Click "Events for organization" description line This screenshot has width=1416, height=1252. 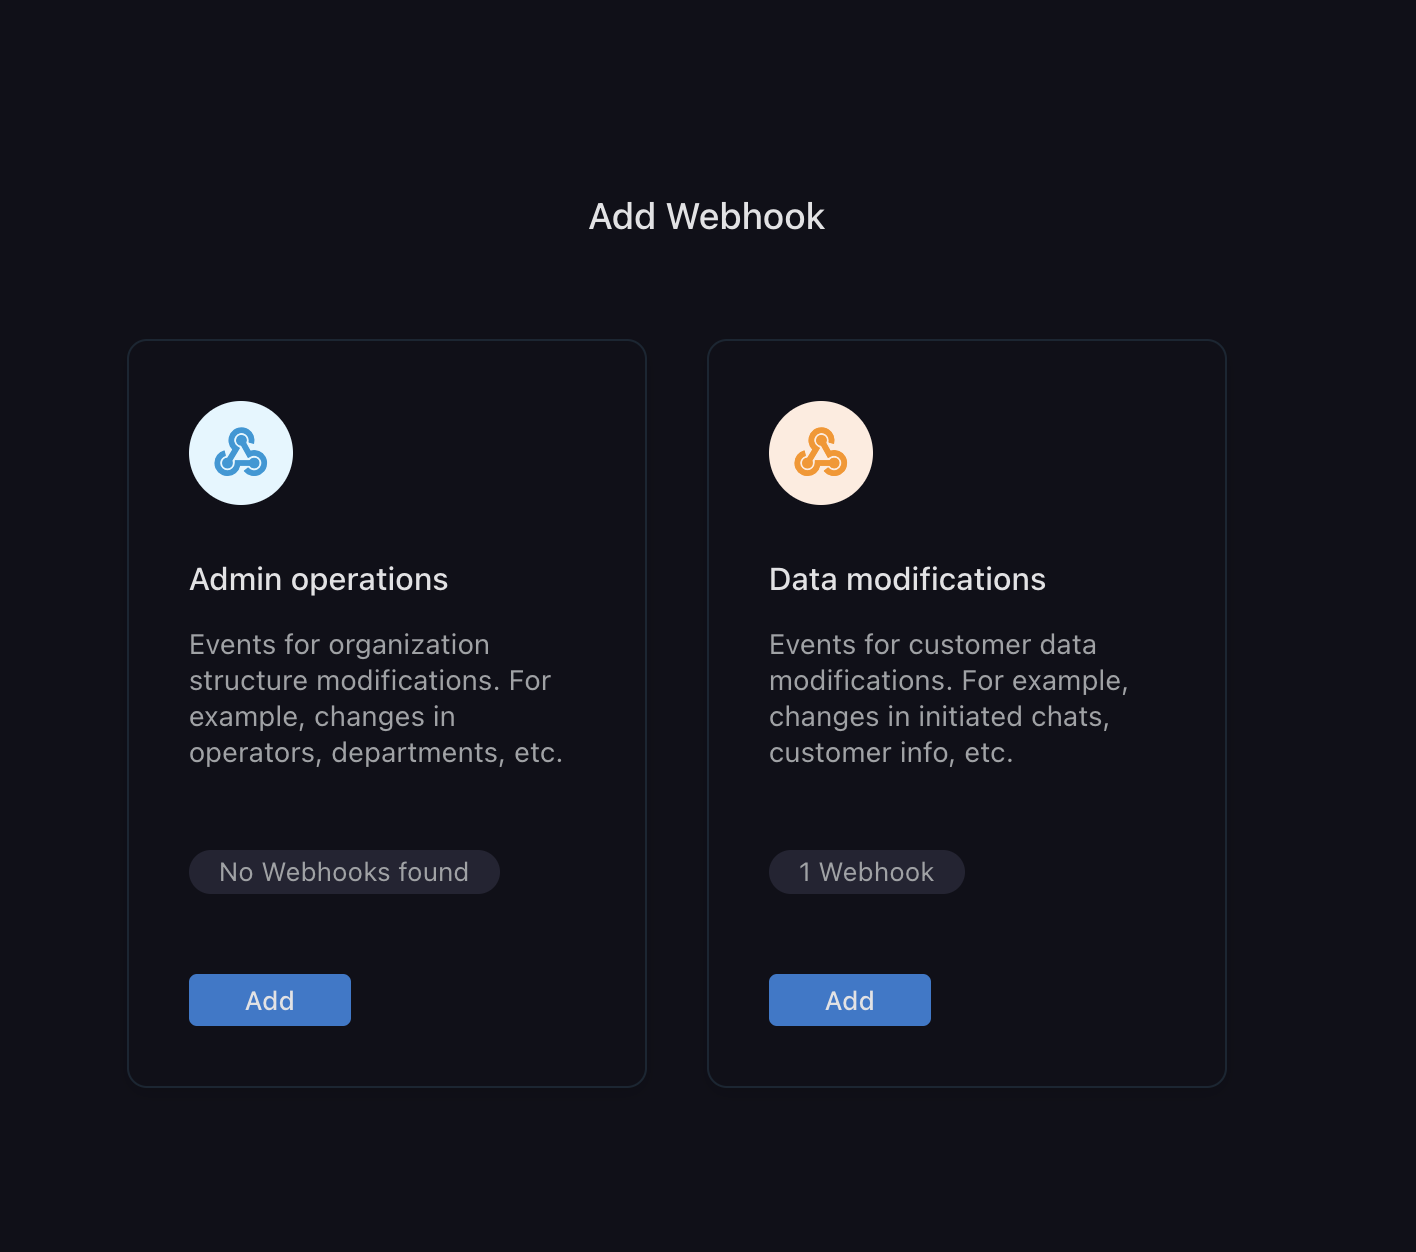(x=339, y=645)
